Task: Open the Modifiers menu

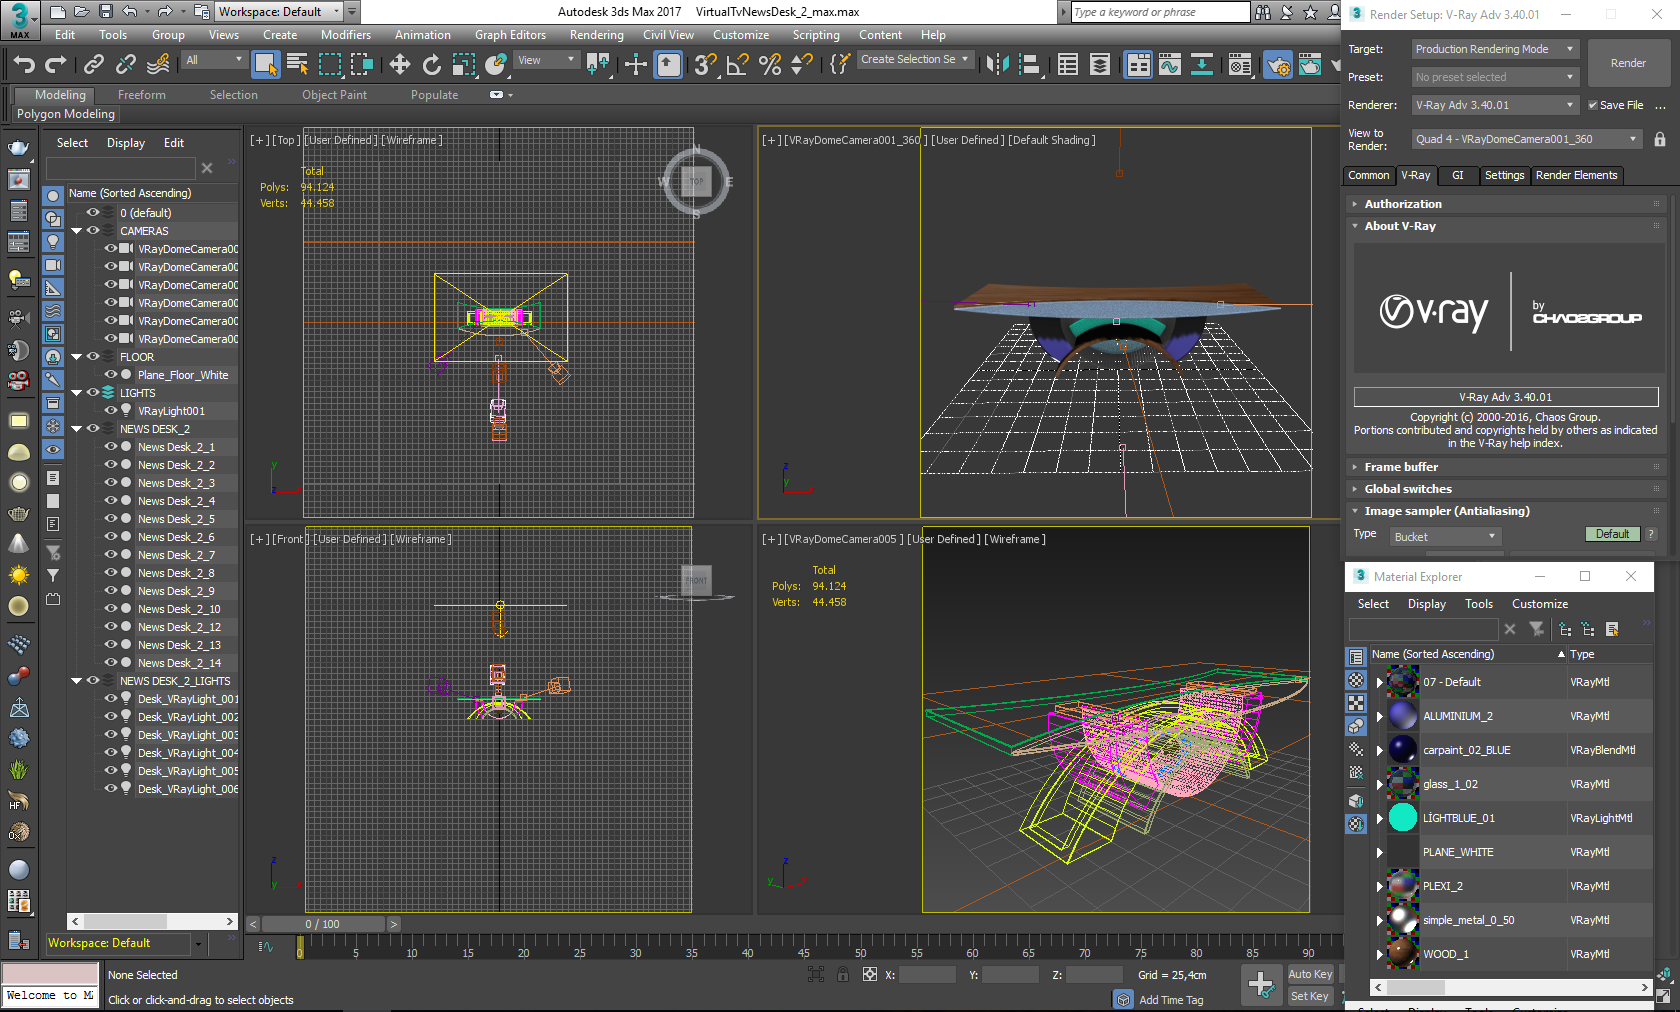Action: pos(345,35)
